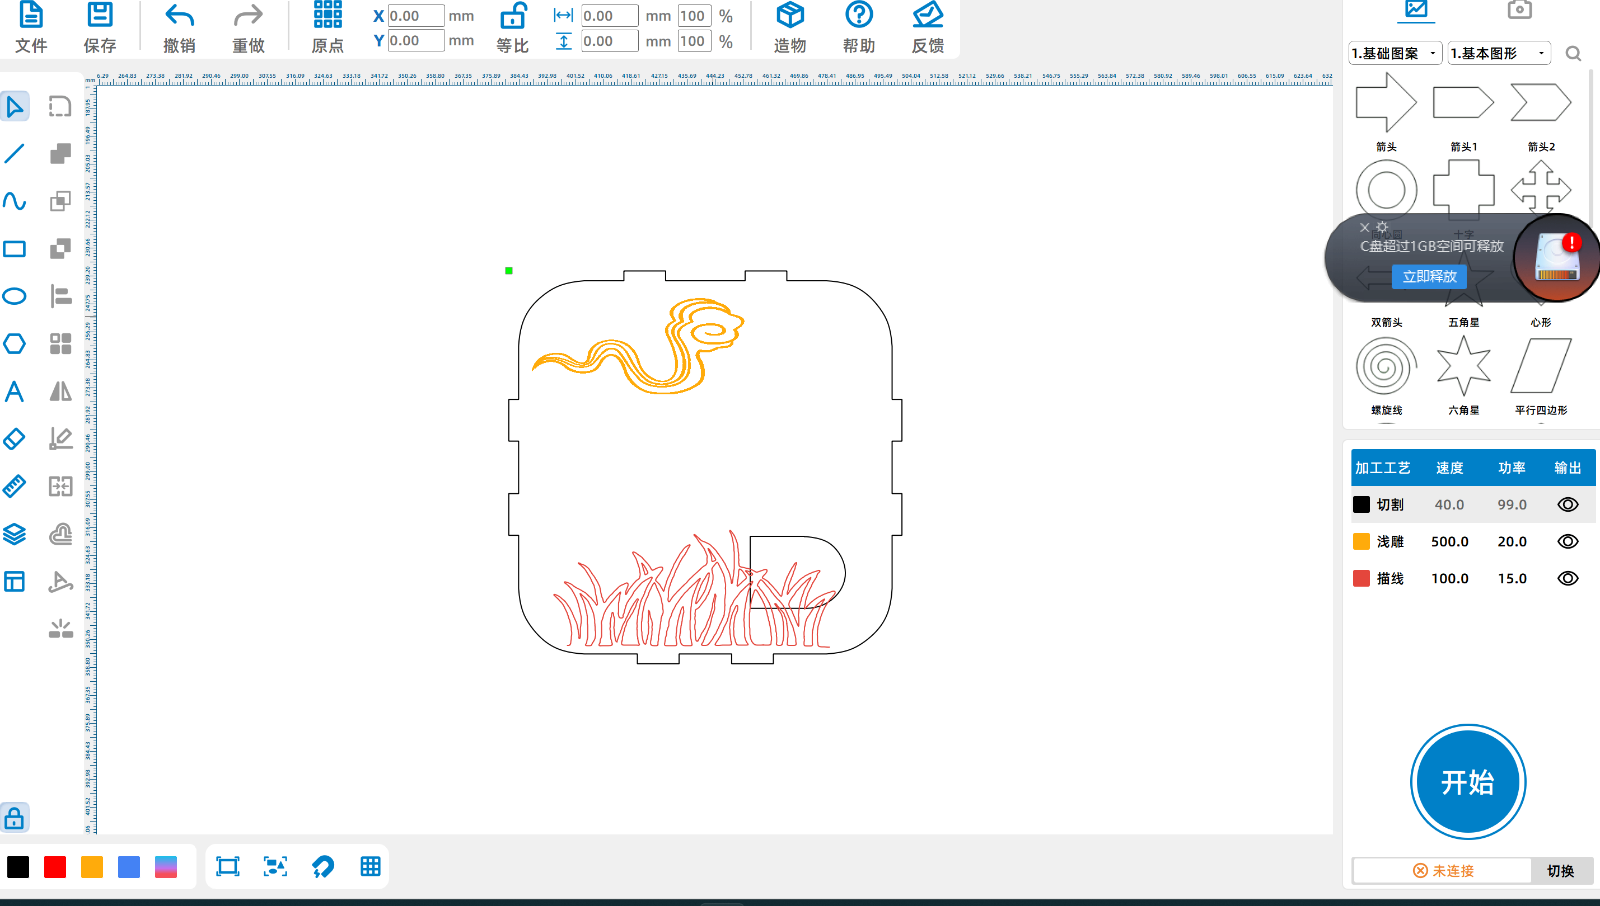Open the 1.基本图形 subcategory dropdown

click(x=1498, y=53)
